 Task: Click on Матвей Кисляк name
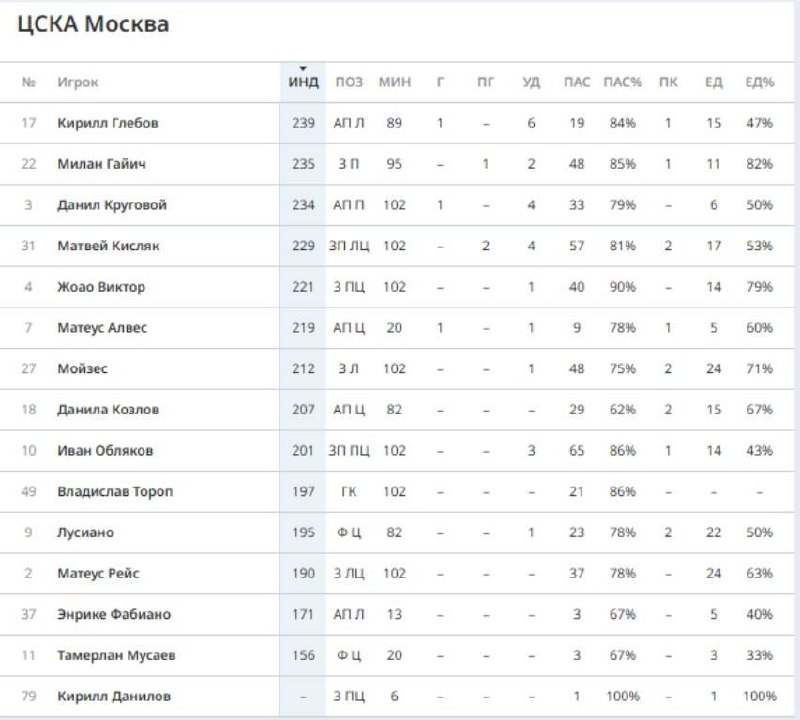point(108,246)
